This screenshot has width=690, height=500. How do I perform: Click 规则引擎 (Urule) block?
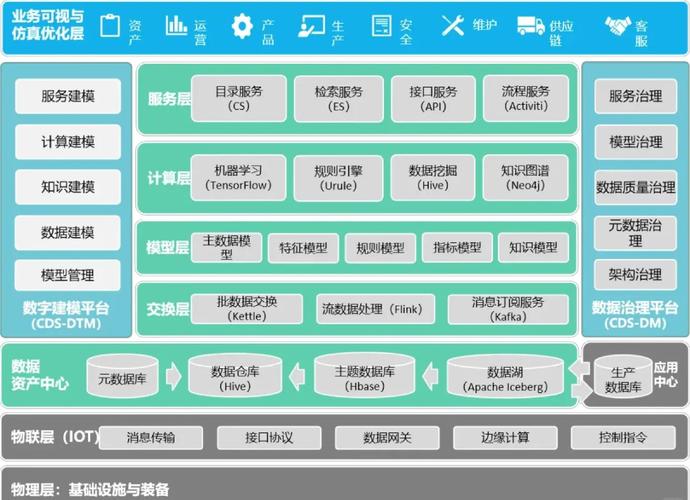pos(338,178)
